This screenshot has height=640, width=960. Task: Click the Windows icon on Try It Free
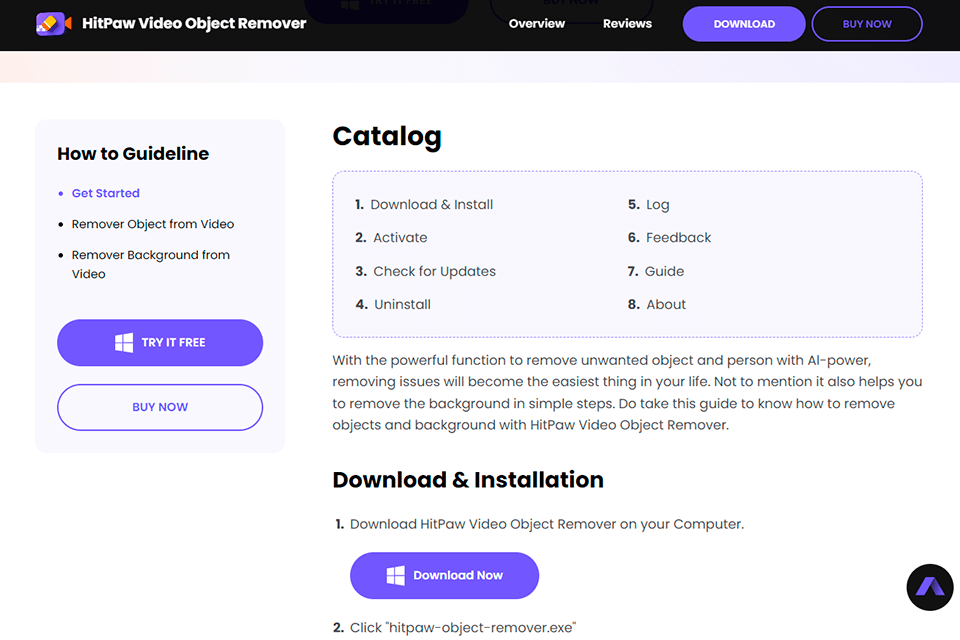[x=124, y=343]
